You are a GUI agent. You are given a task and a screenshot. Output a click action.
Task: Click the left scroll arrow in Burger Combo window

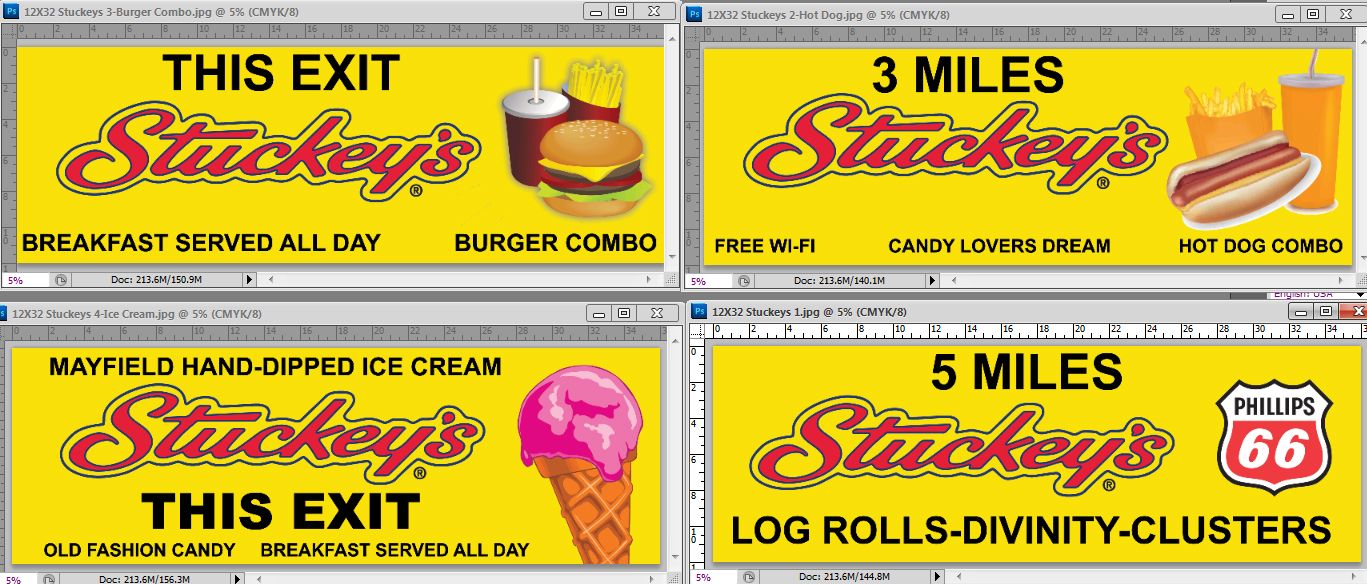[269, 280]
